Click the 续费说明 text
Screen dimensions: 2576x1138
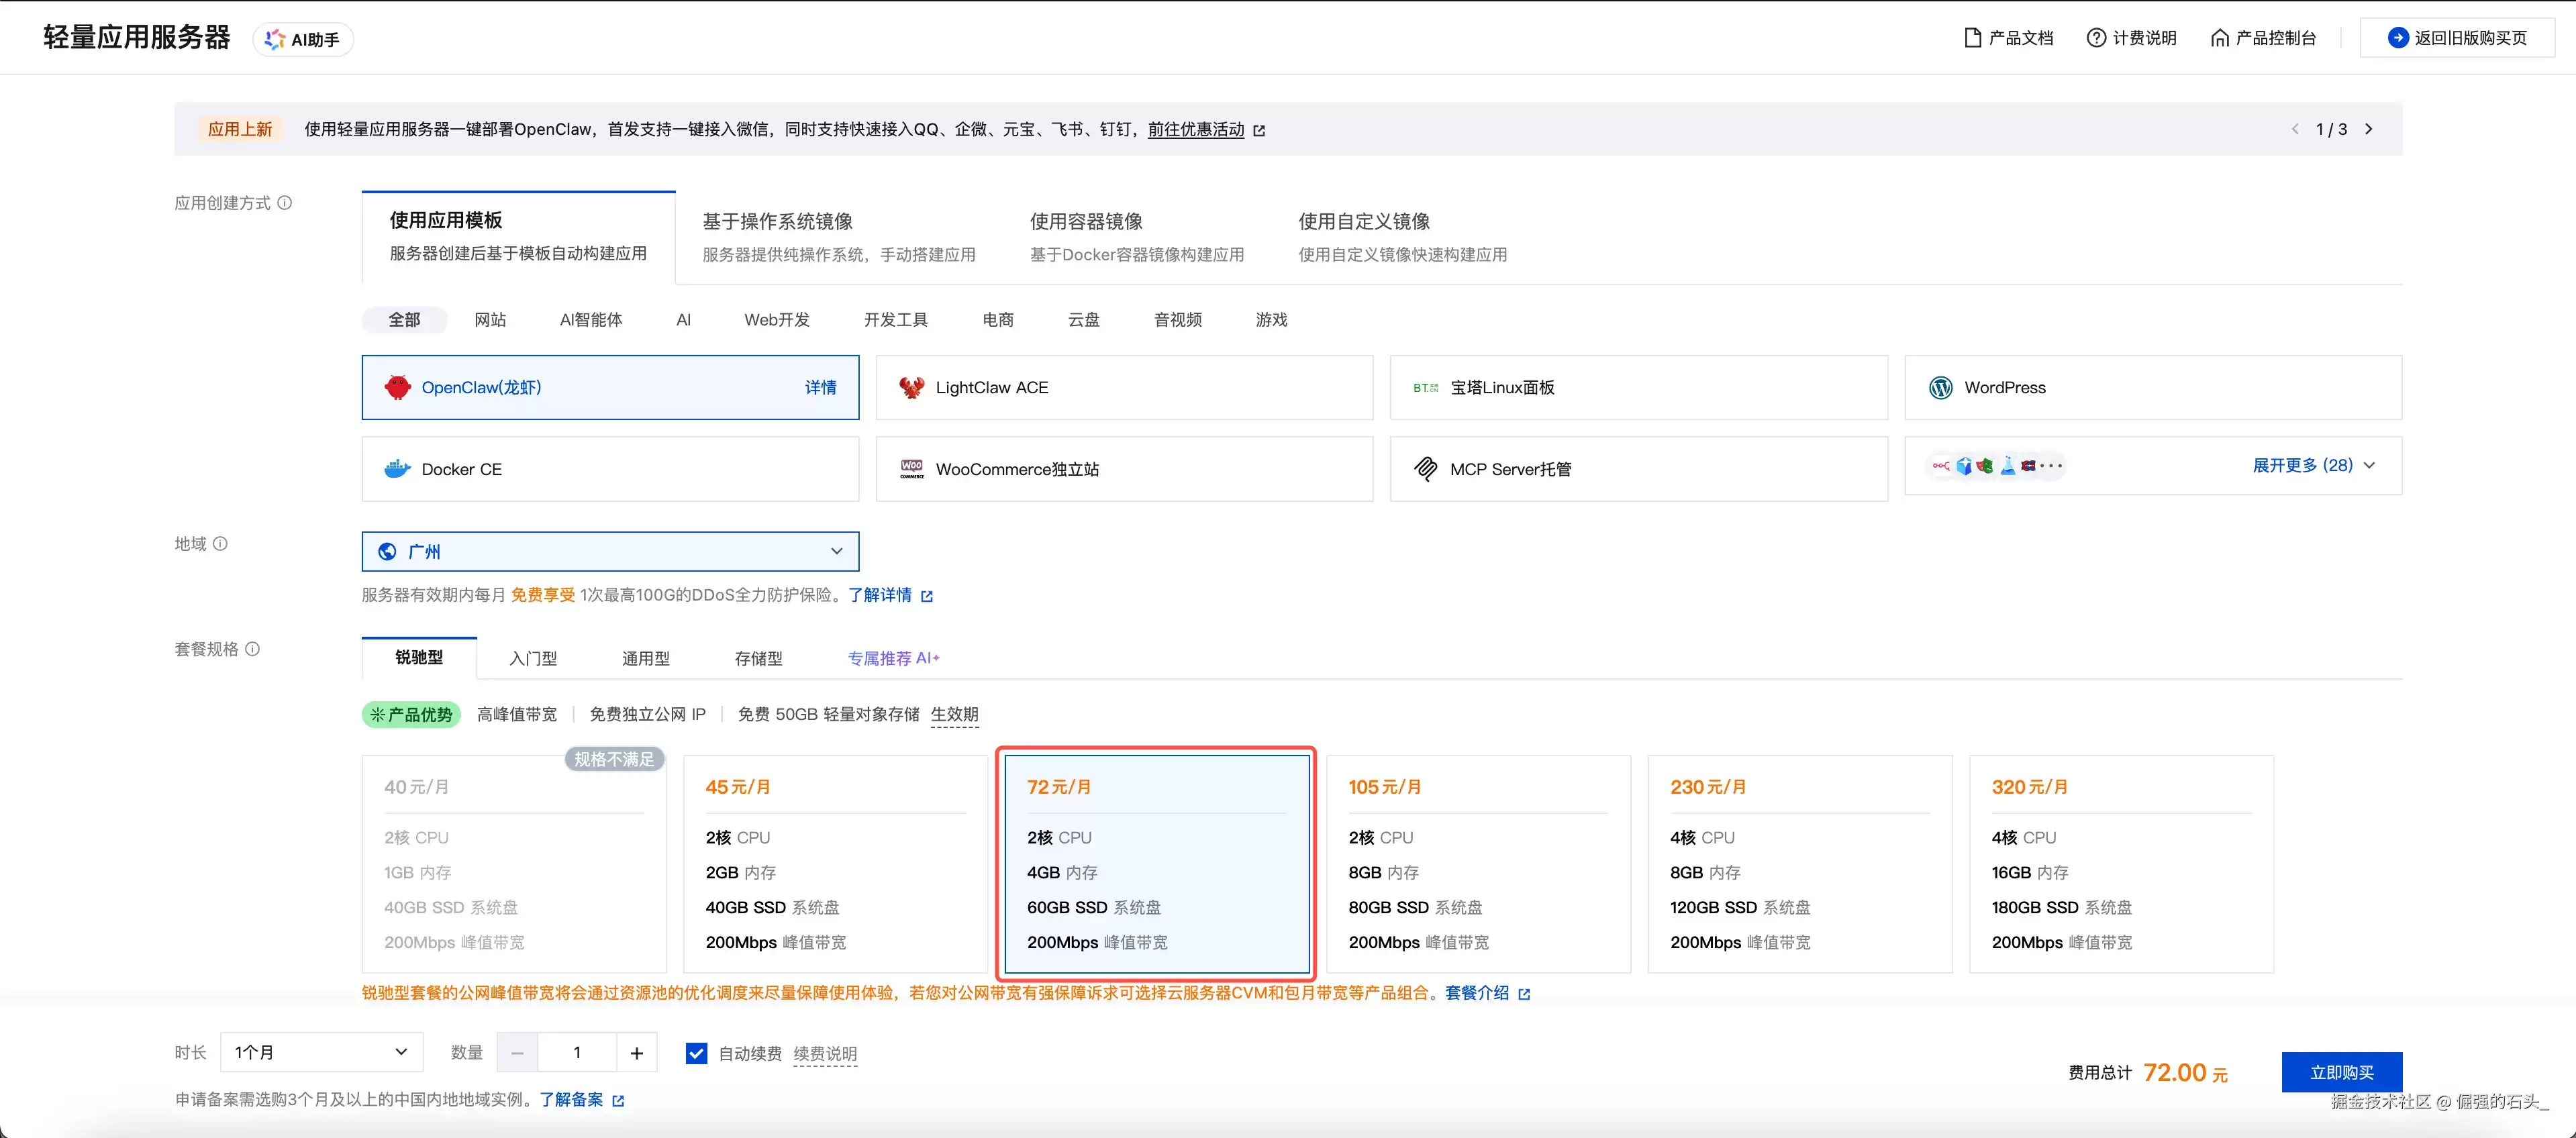click(825, 1054)
